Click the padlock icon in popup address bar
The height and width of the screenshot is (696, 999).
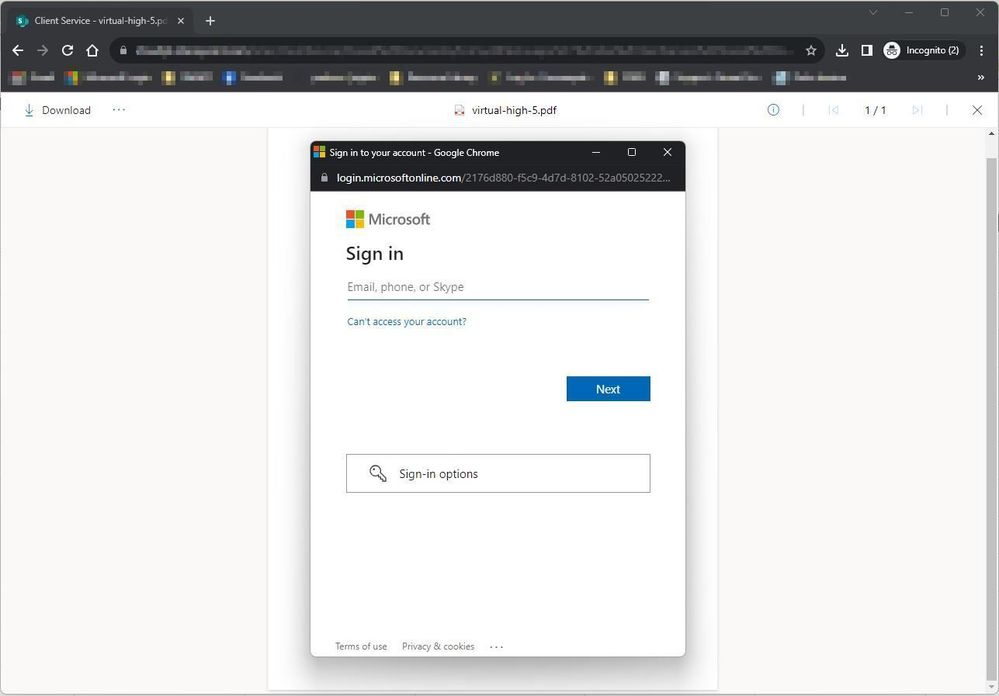pyautogui.click(x=324, y=178)
